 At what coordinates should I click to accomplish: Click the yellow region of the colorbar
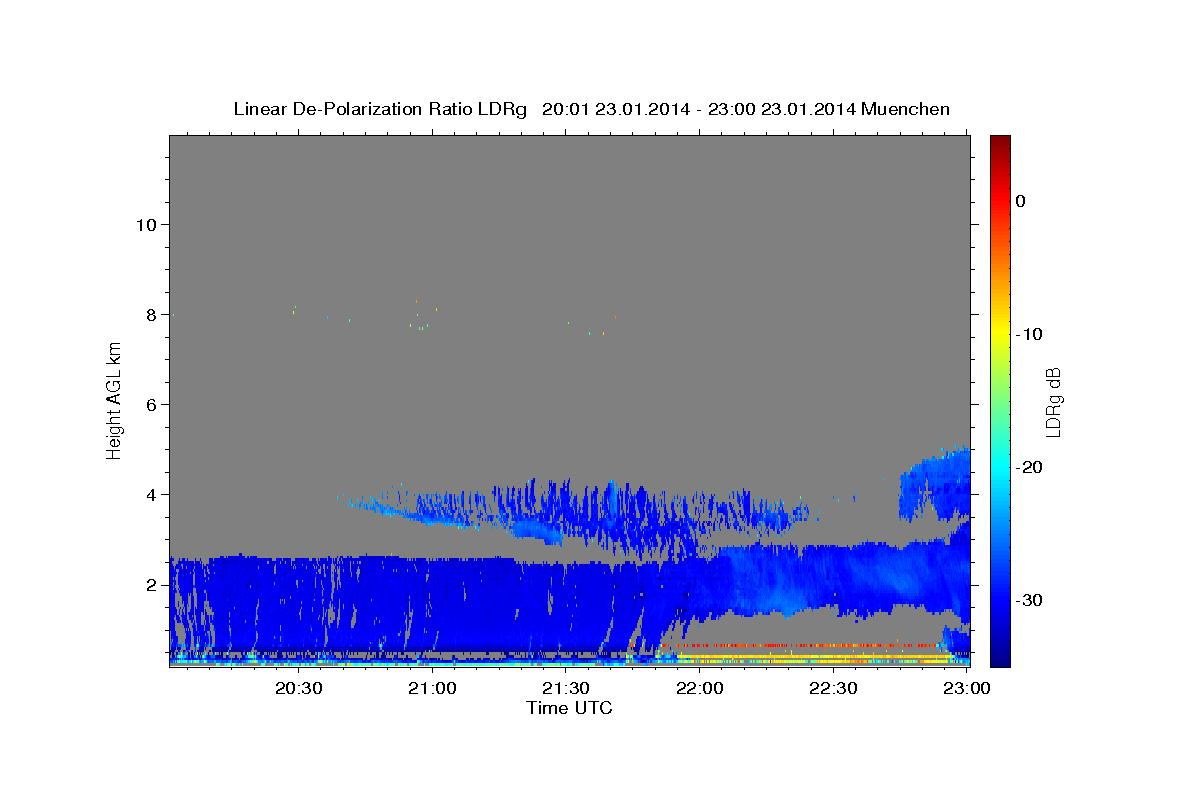click(1000, 330)
